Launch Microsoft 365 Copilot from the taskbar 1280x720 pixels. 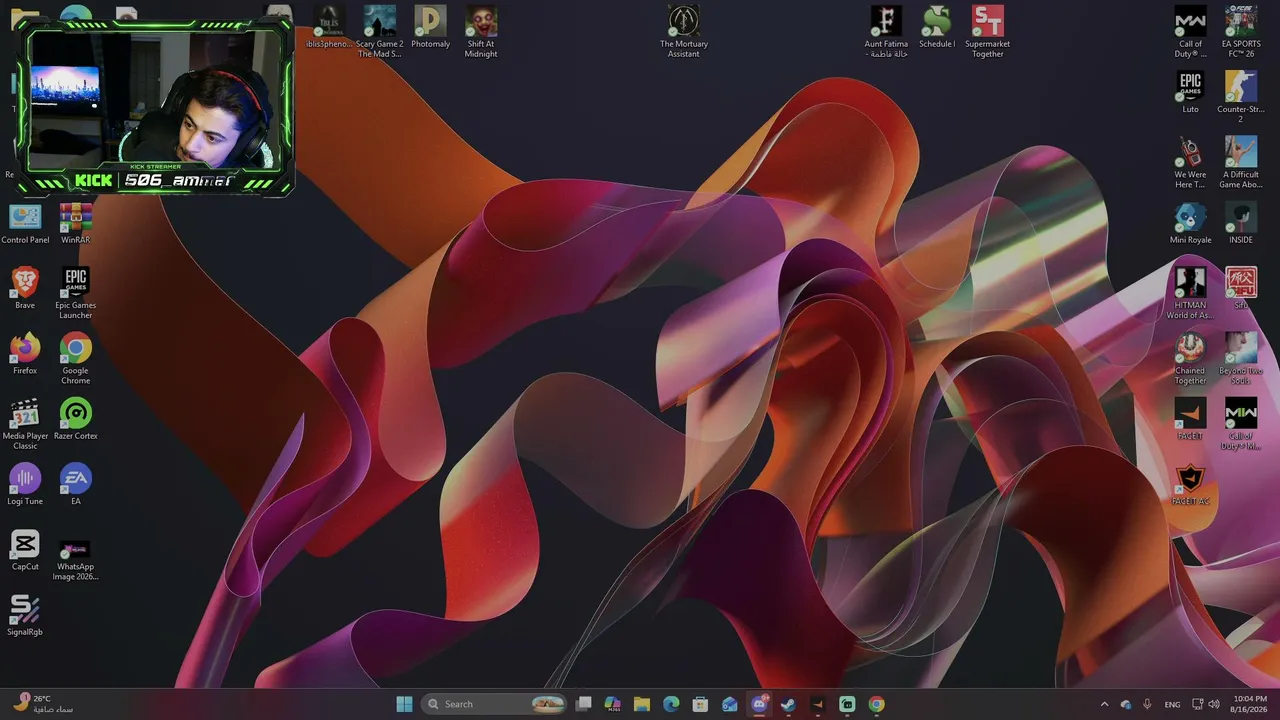[x=613, y=704]
